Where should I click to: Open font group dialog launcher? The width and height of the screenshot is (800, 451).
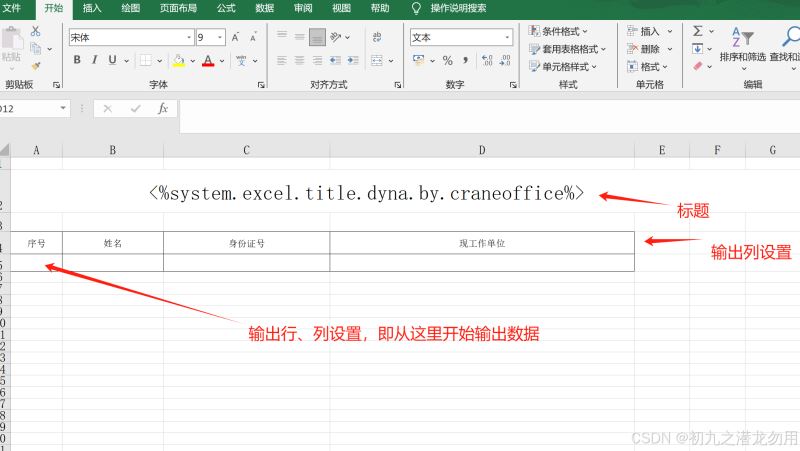[261, 85]
